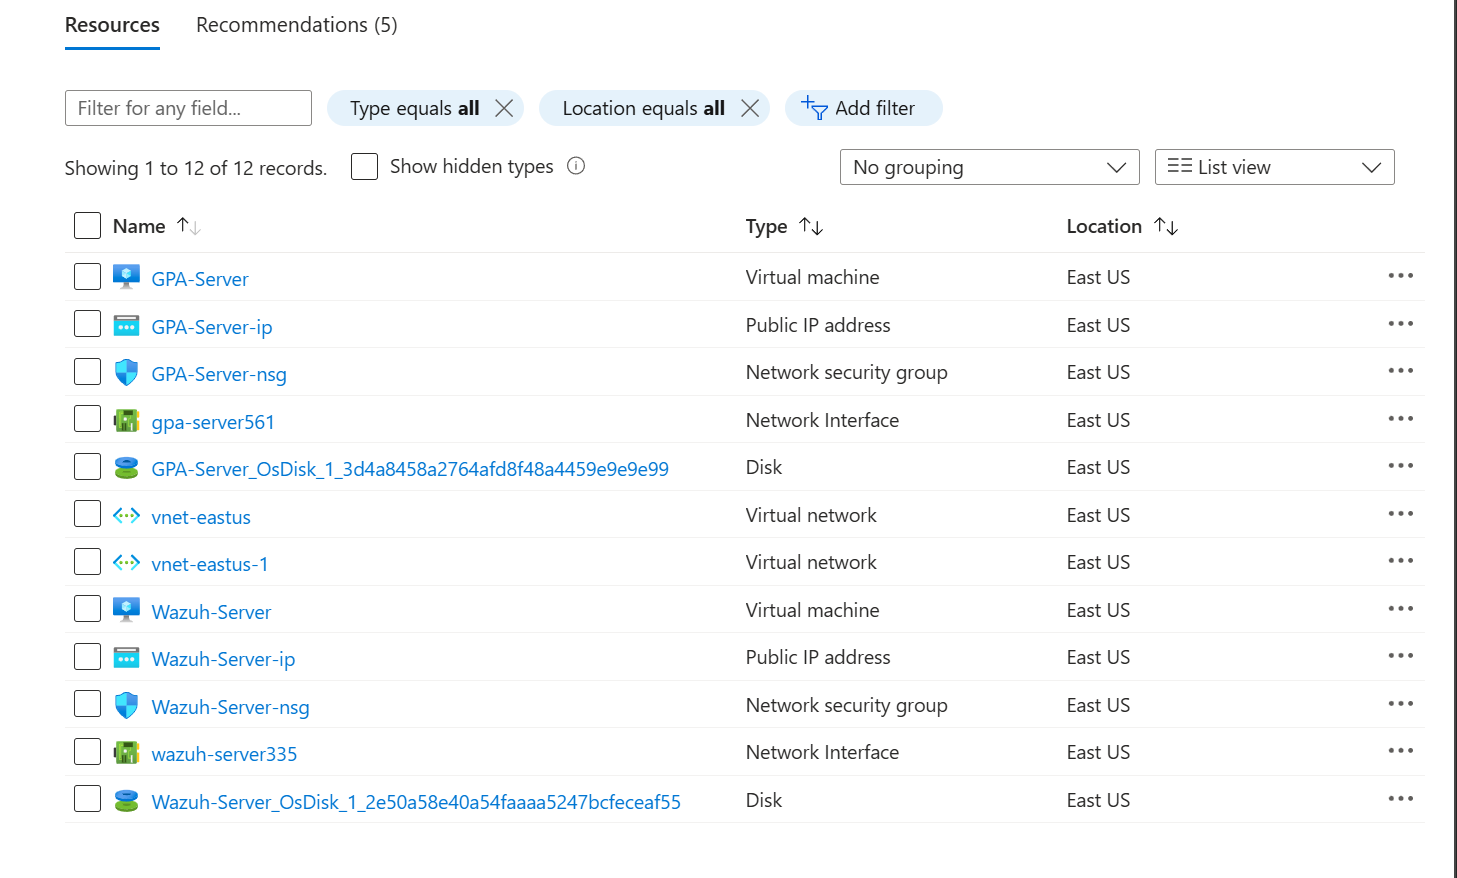Open more options for wazuh-server335 row
This screenshot has width=1457, height=878.
[1401, 751]
